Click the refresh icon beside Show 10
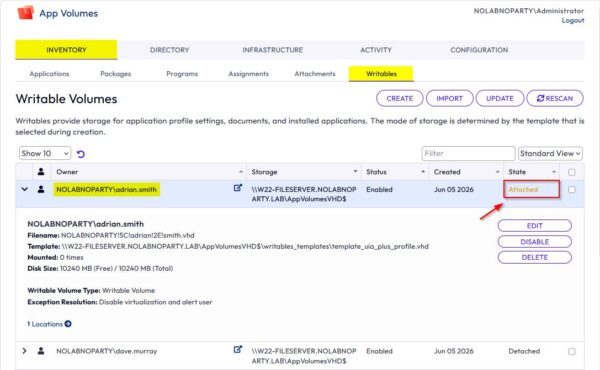Viewport: 600px width, 370px height. (x=81, y=154)
